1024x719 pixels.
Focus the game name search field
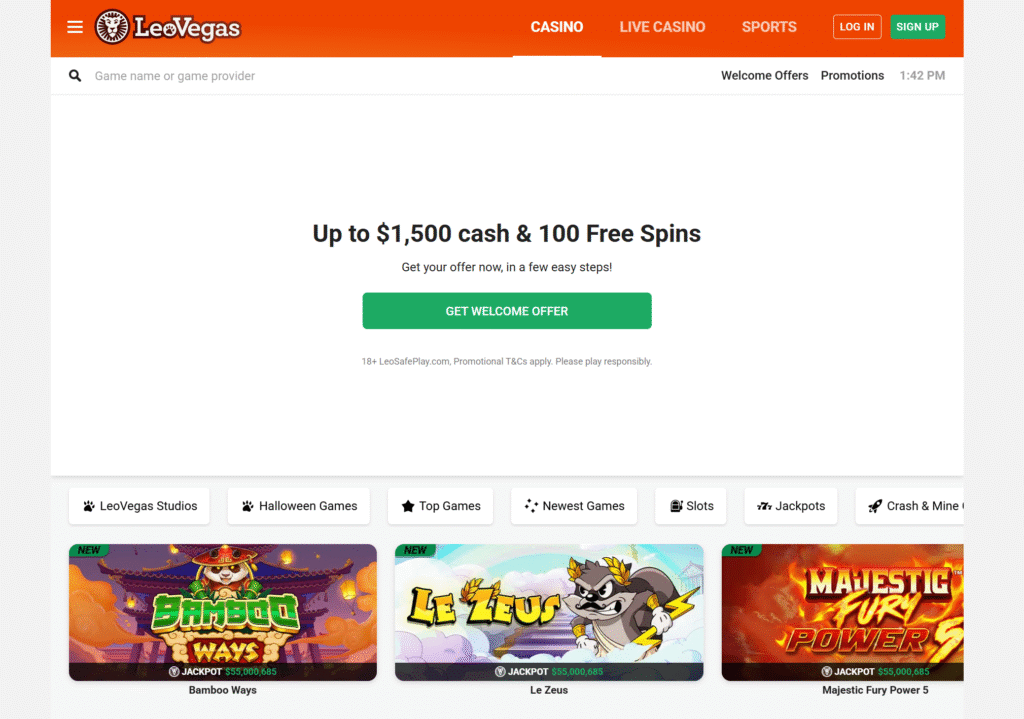point(392,76)
